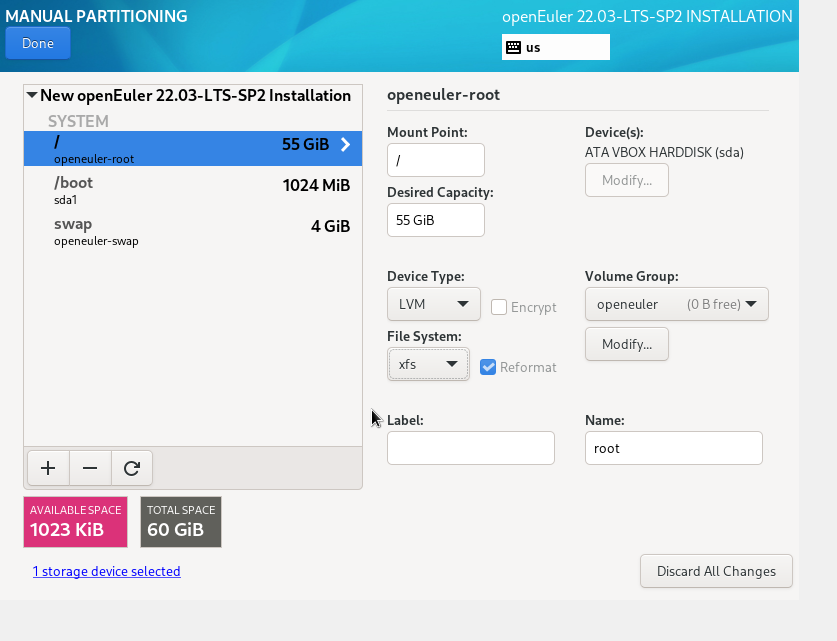Click the Desired Capacity input field
The height and width of the screenshot is (641, 837).
pos(436,220)
